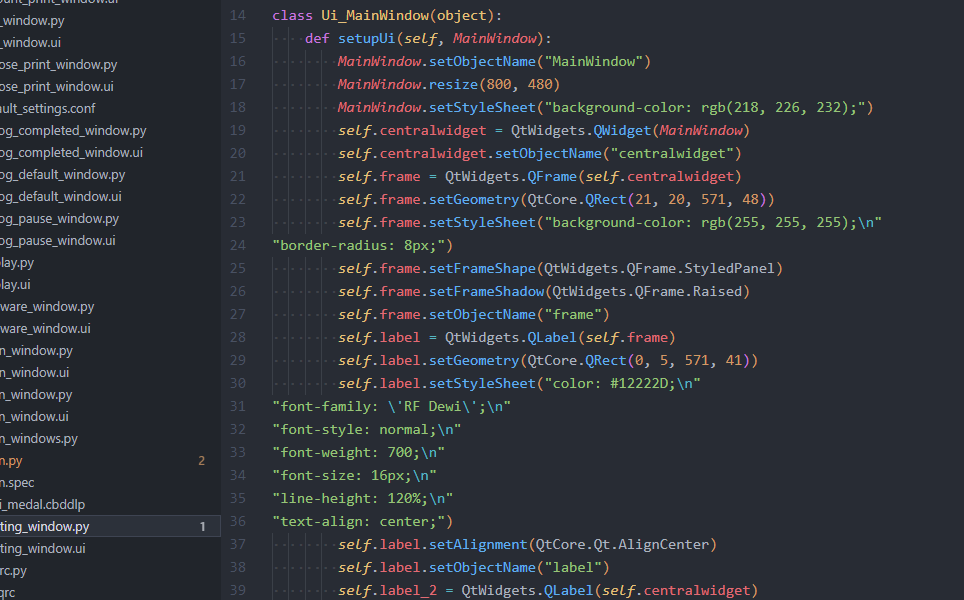Open the ult_settings.conf file
The image size is (964, 600).
(48, 109)
